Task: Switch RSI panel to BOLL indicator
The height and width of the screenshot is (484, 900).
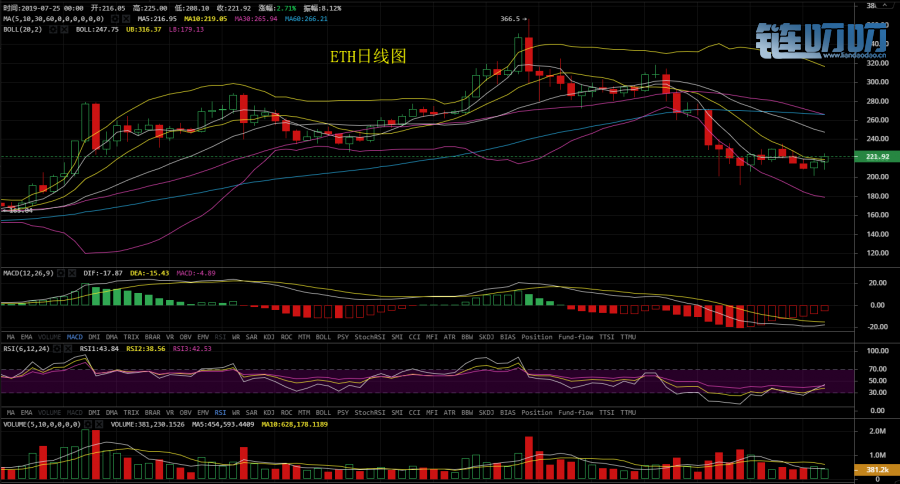Action: [323, 413]
